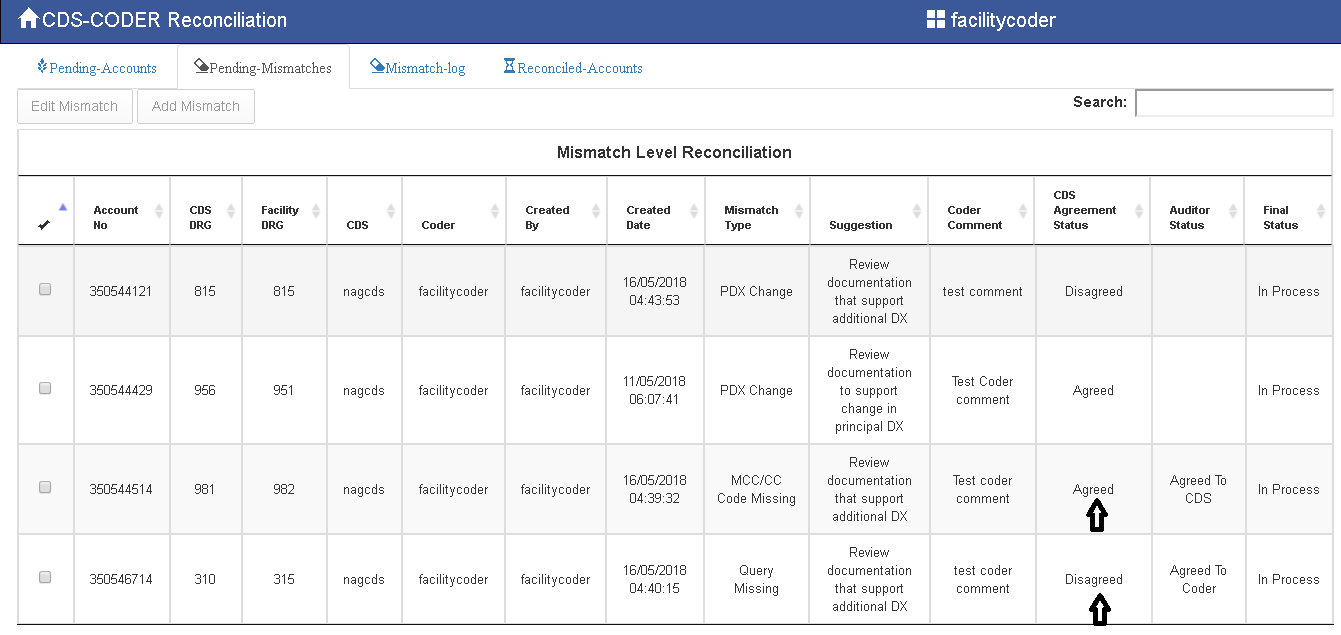Click the hourglass icon on Reconciled-Accounts
Image resolution: width=1341 pixels, height=635 pixels.
point(509,67)
